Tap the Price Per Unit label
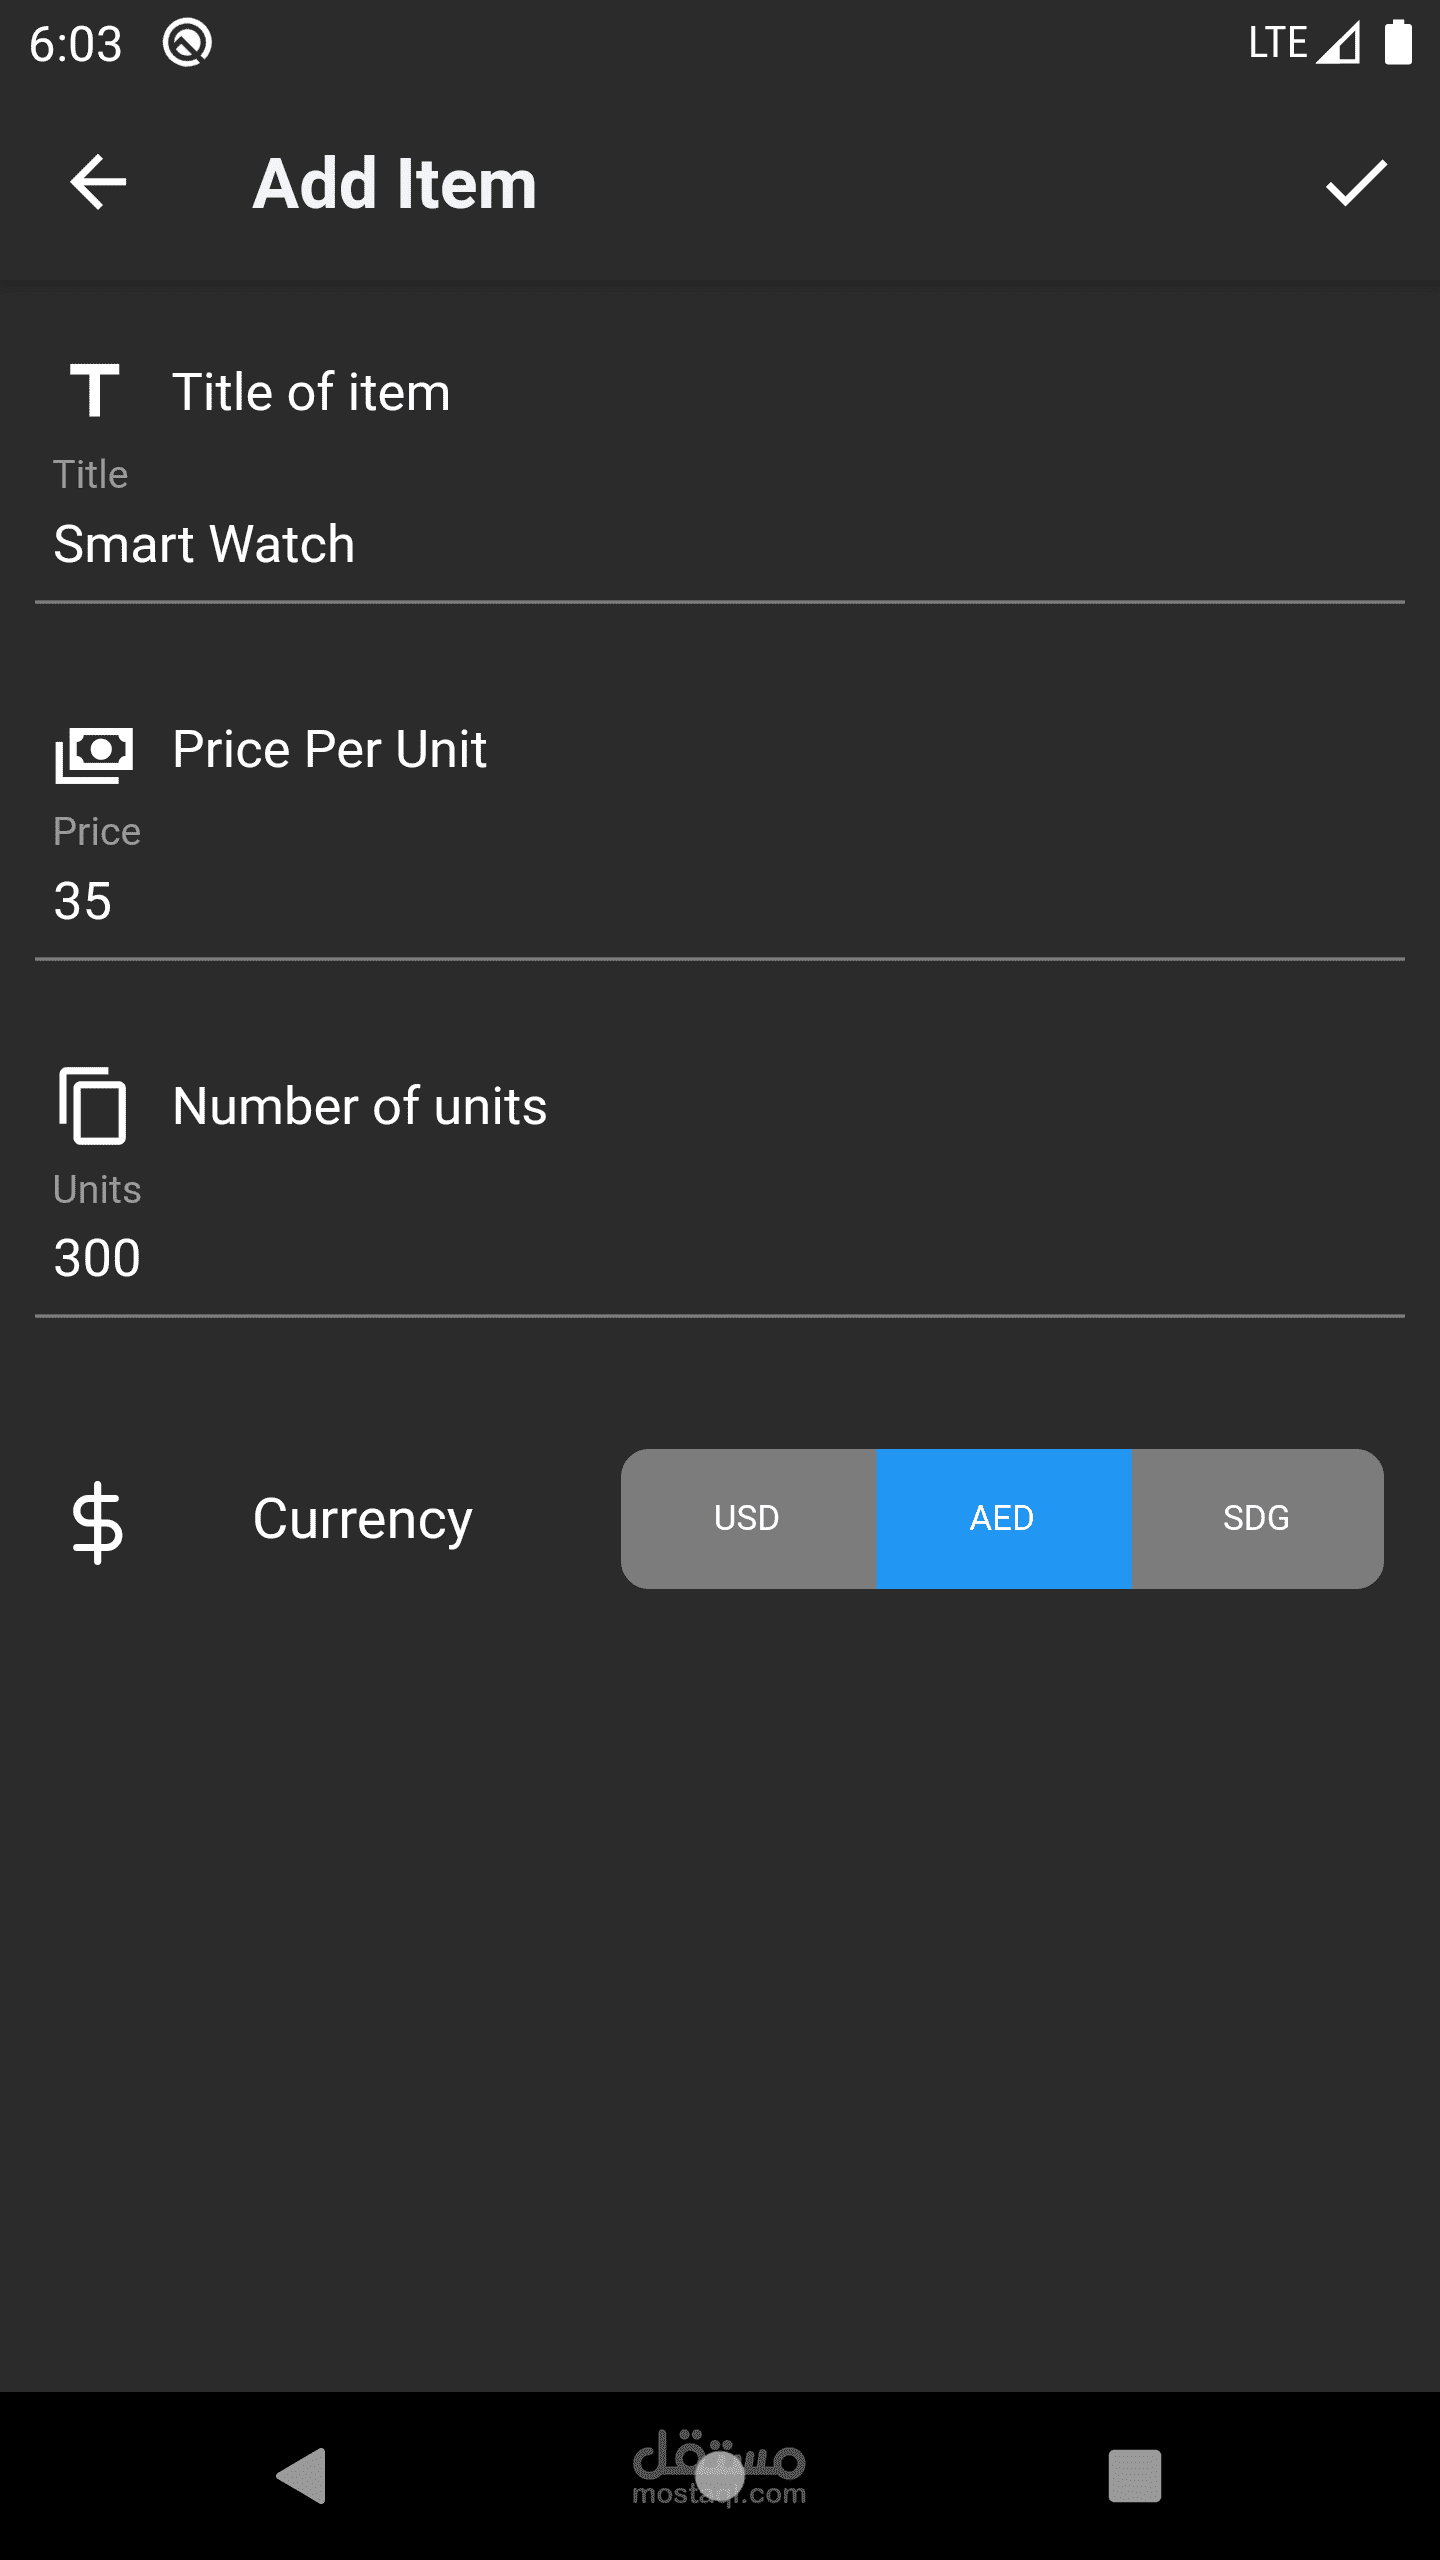The height and width of the screenshot is (2560, 1440). 329,749
